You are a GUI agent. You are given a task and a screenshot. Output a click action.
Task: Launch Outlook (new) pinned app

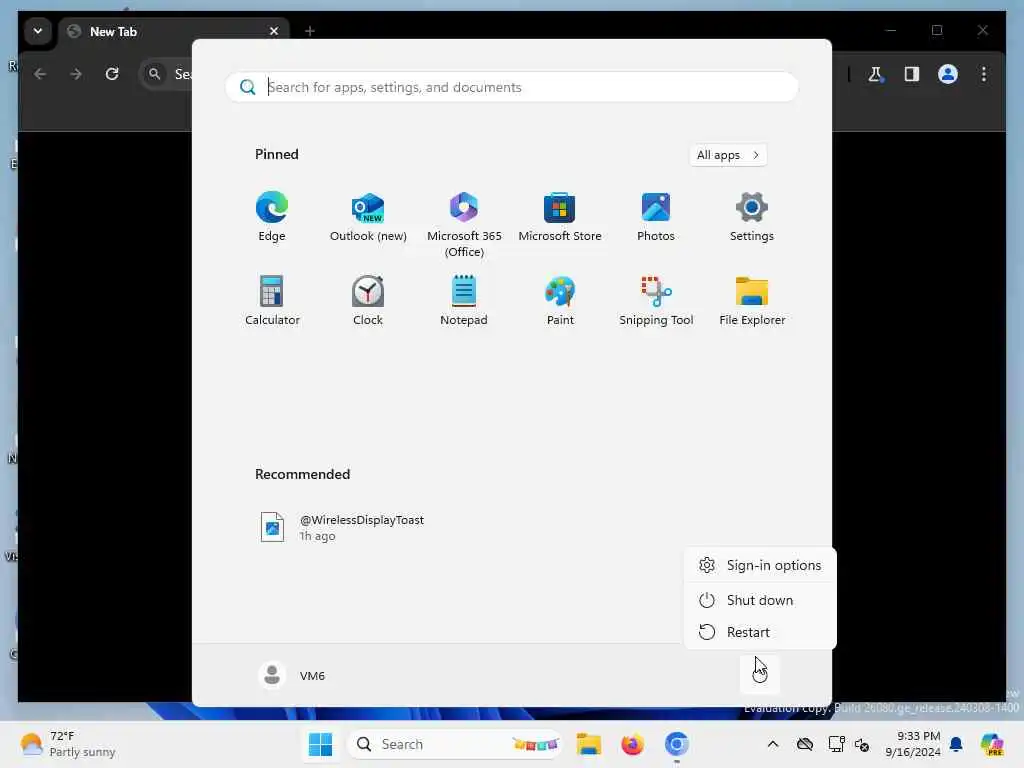coord(368,217)
